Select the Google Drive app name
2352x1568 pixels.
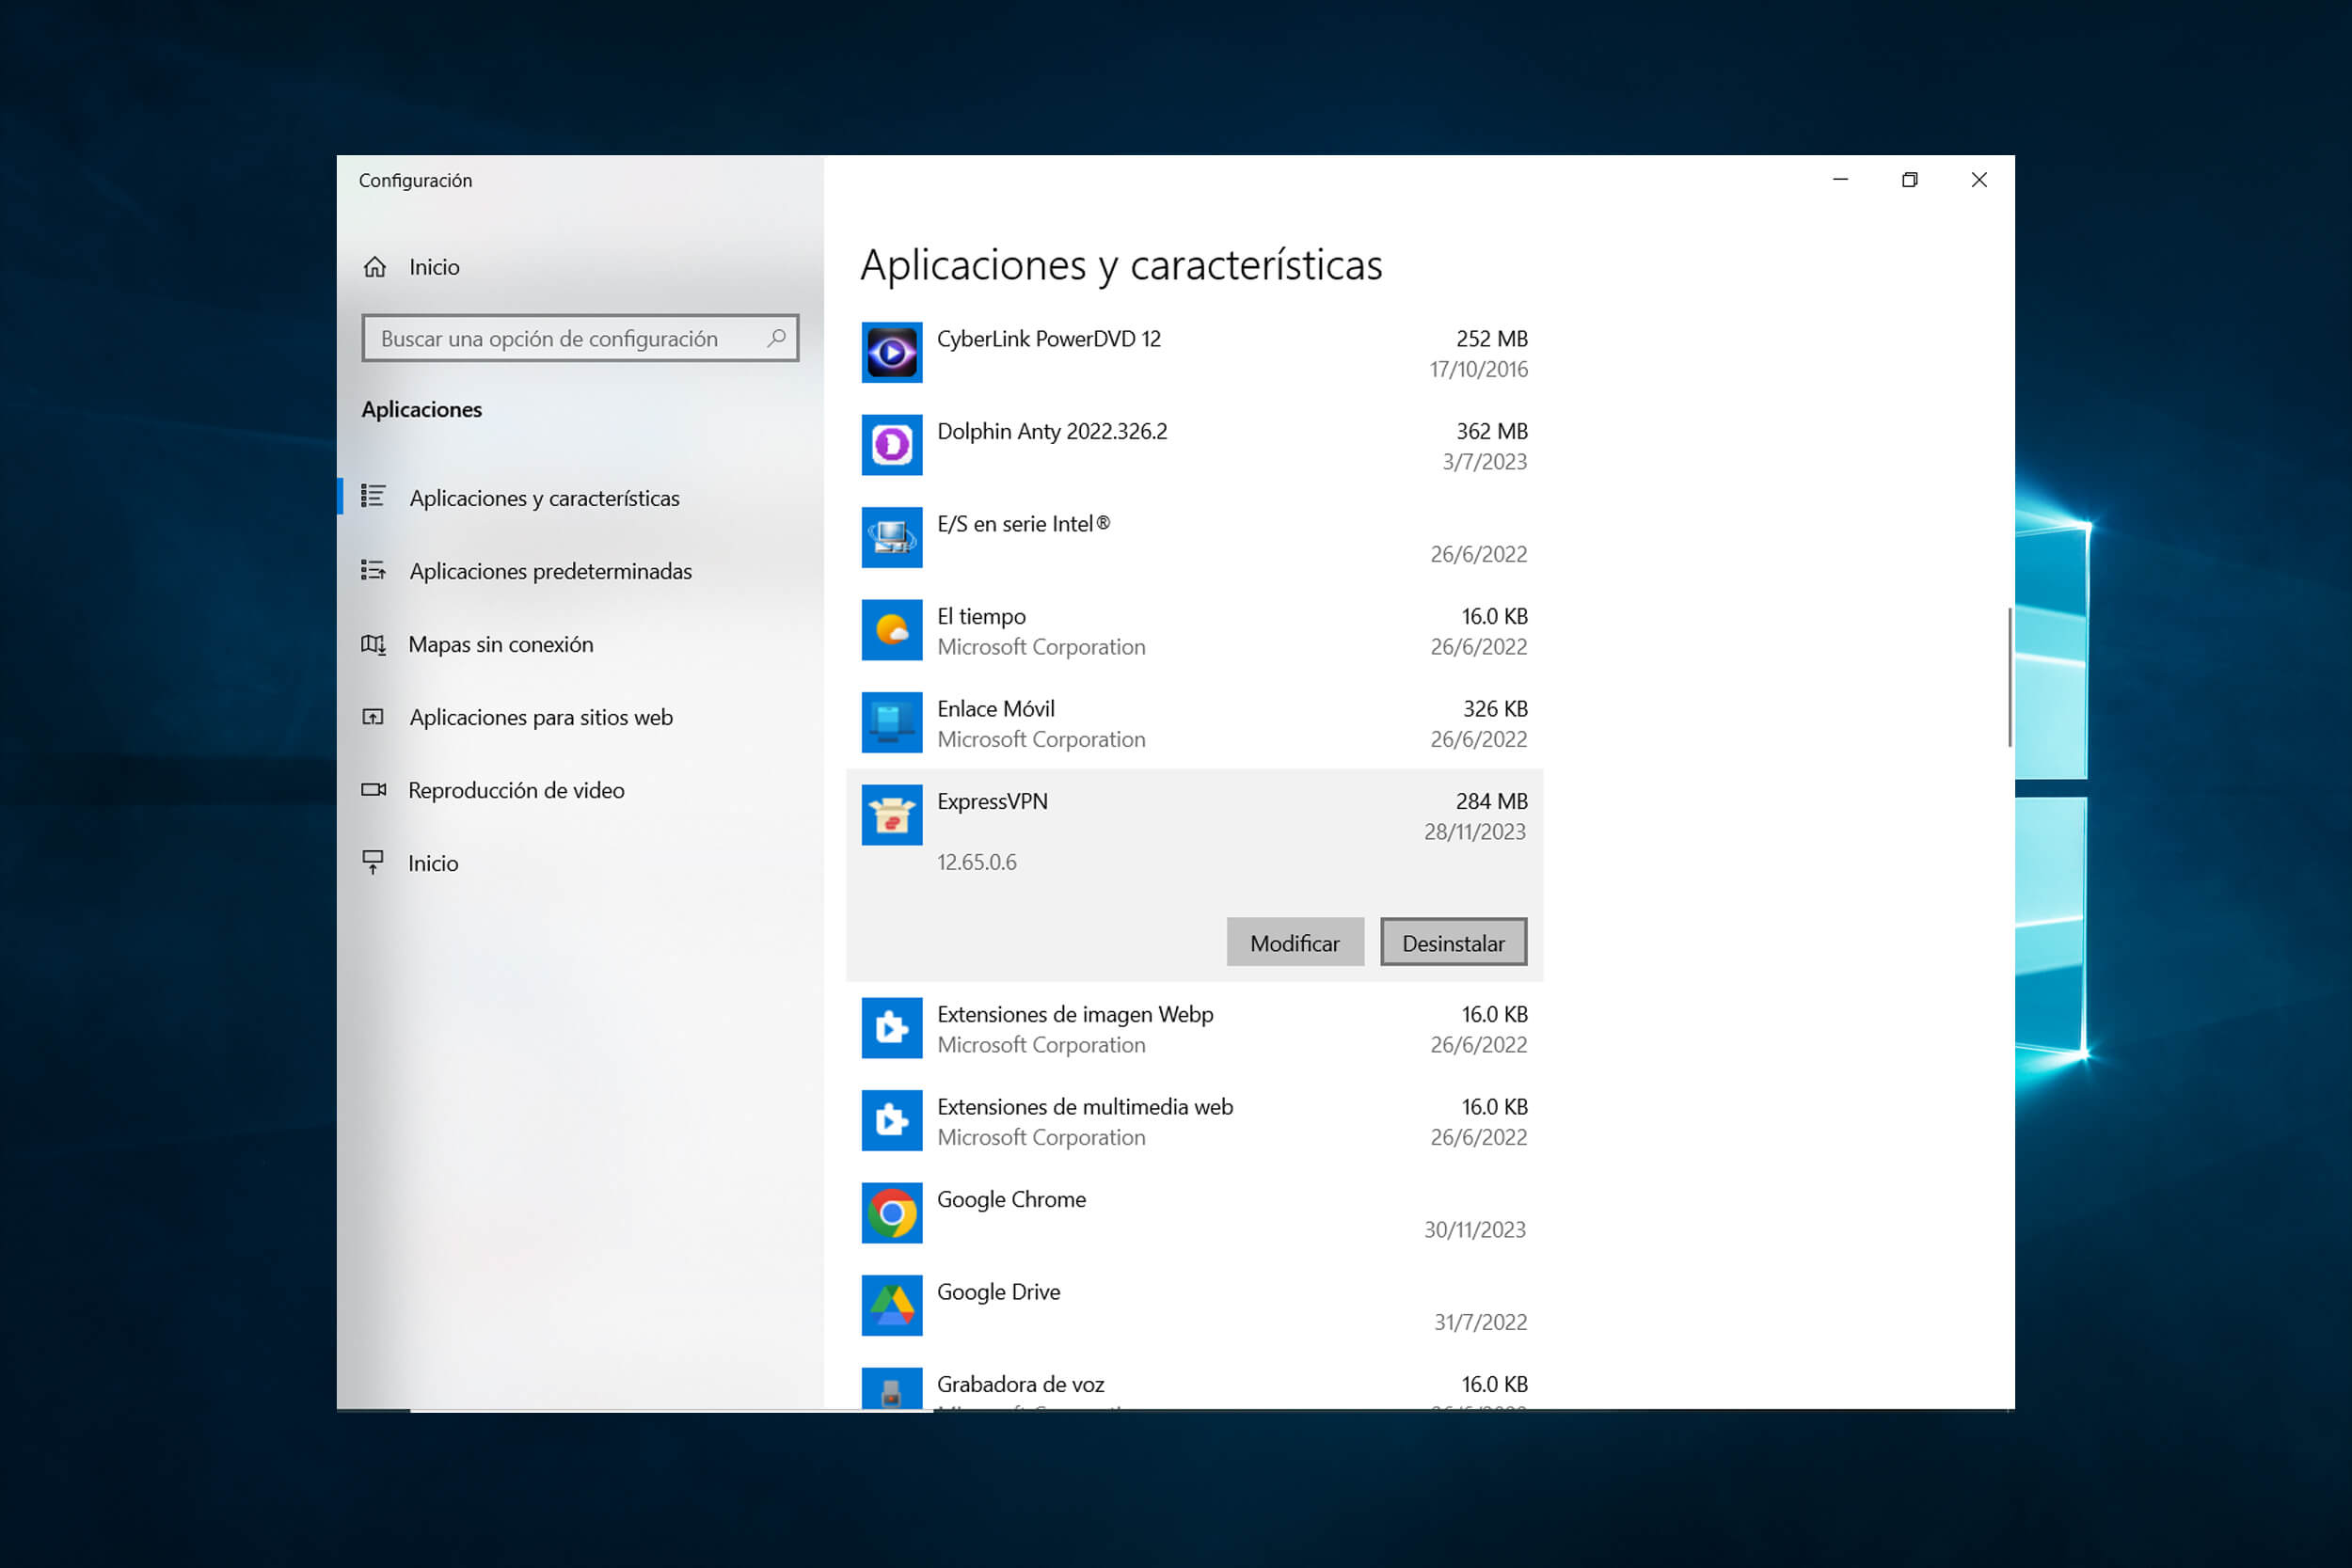click(998, 1292)
